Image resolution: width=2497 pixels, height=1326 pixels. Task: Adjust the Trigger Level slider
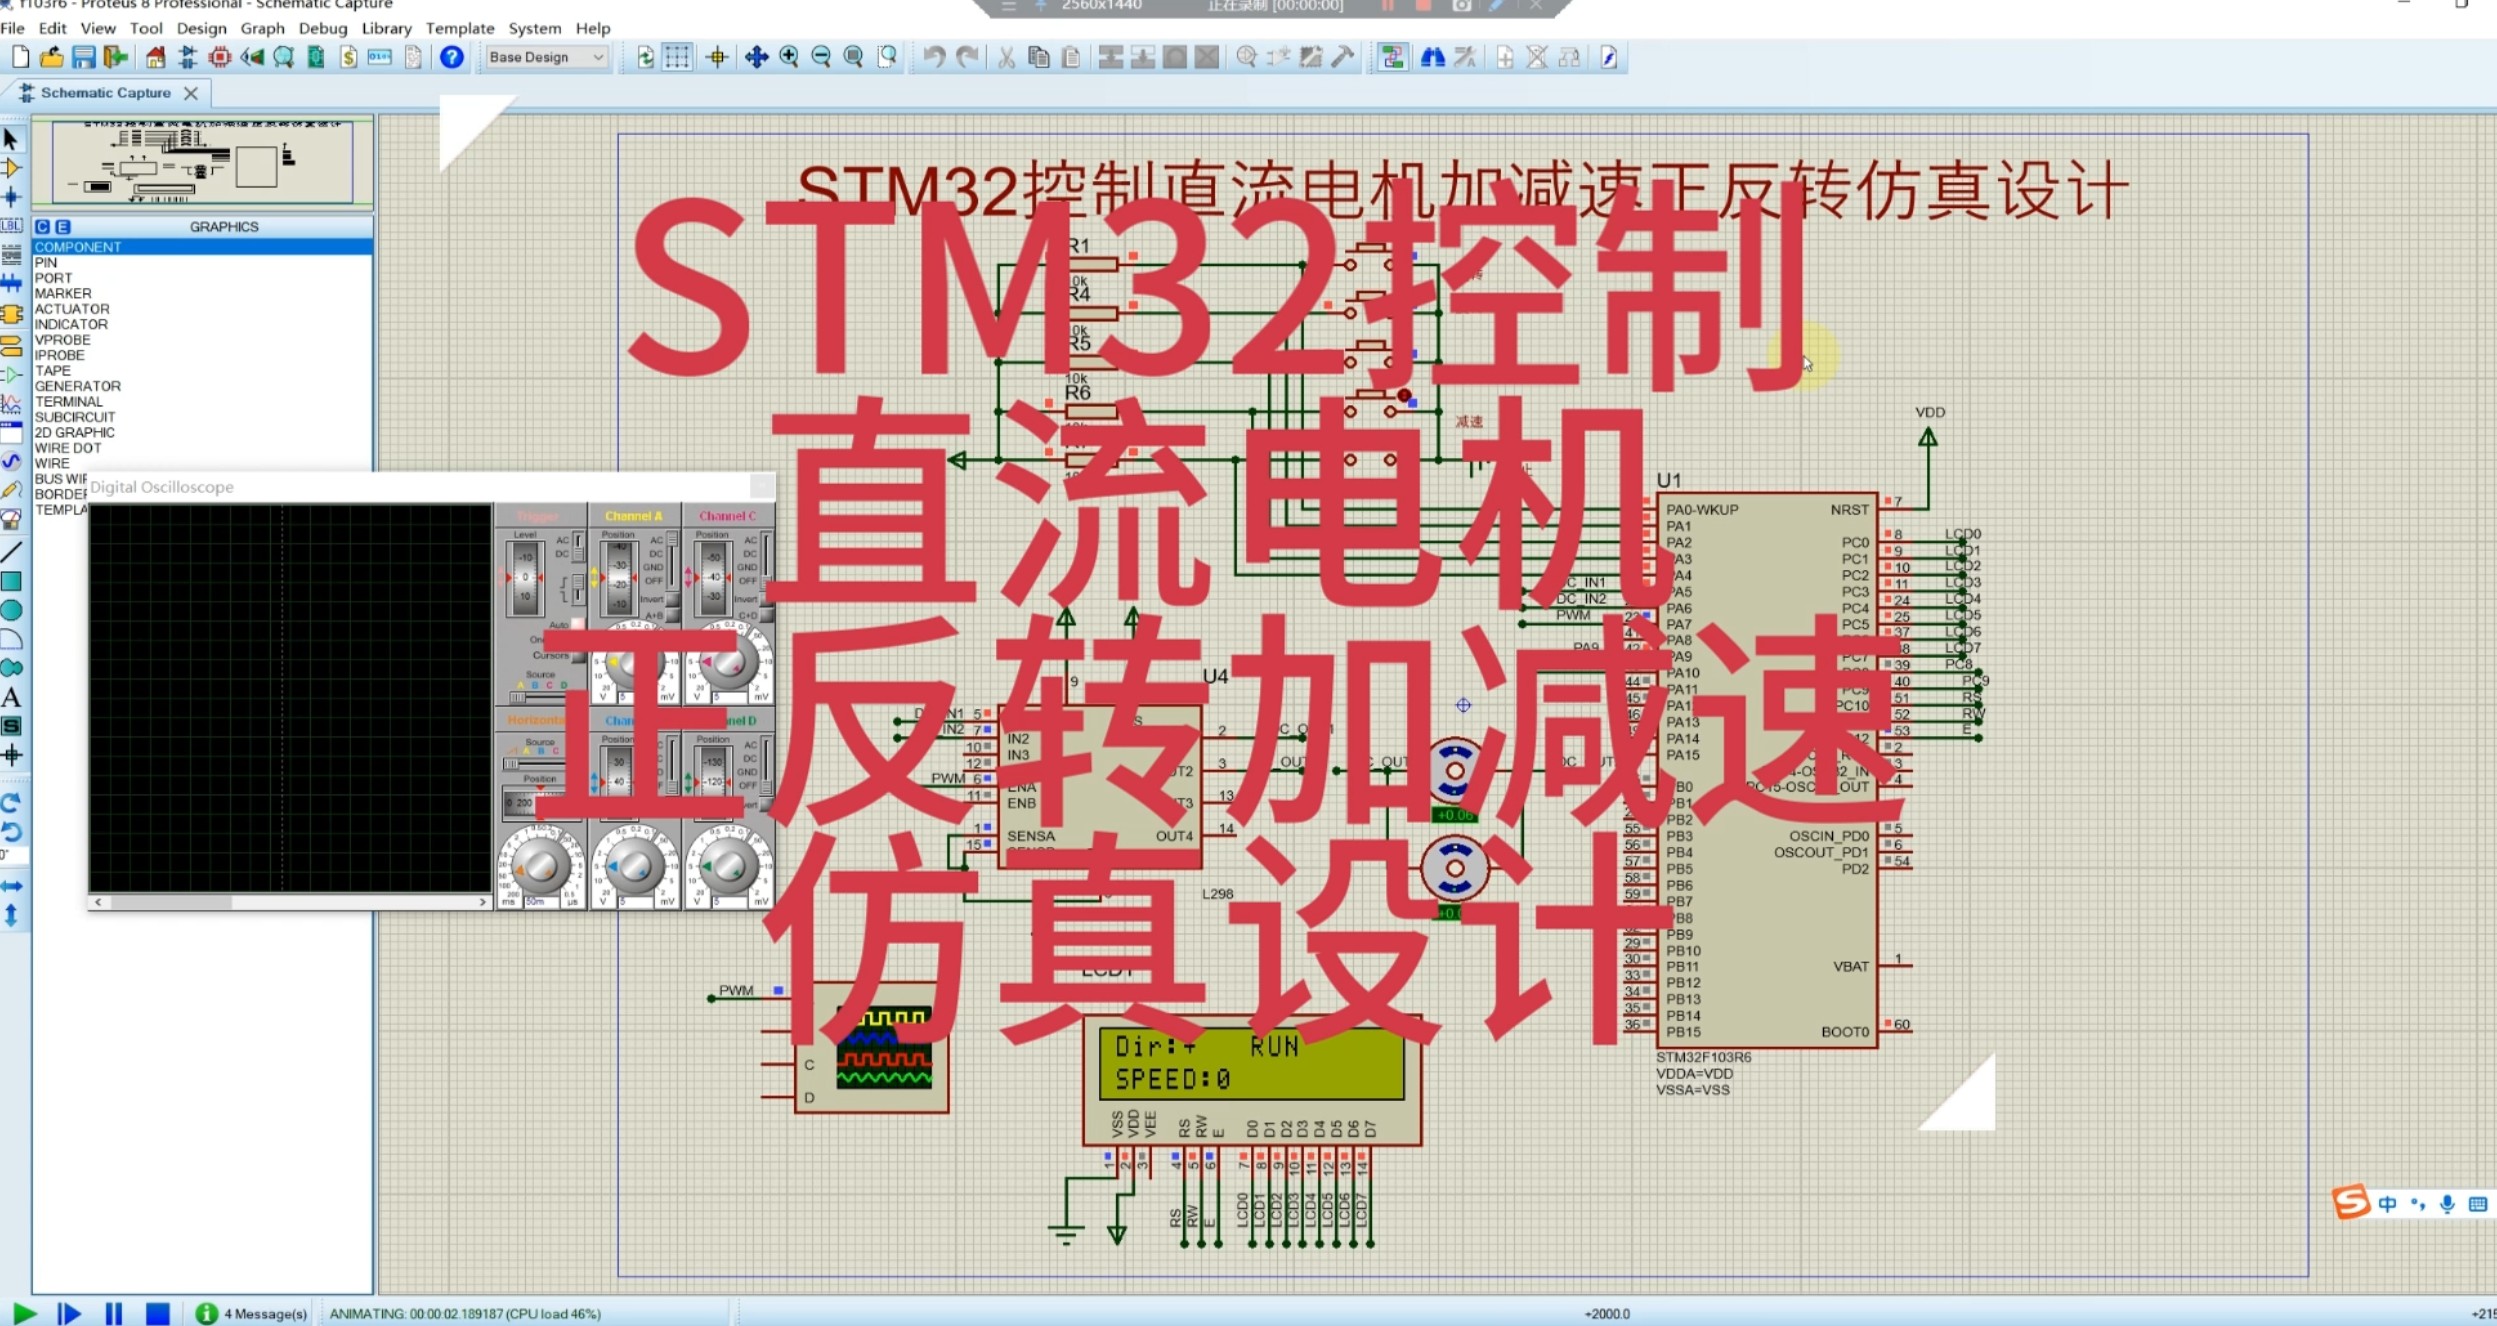525,579
